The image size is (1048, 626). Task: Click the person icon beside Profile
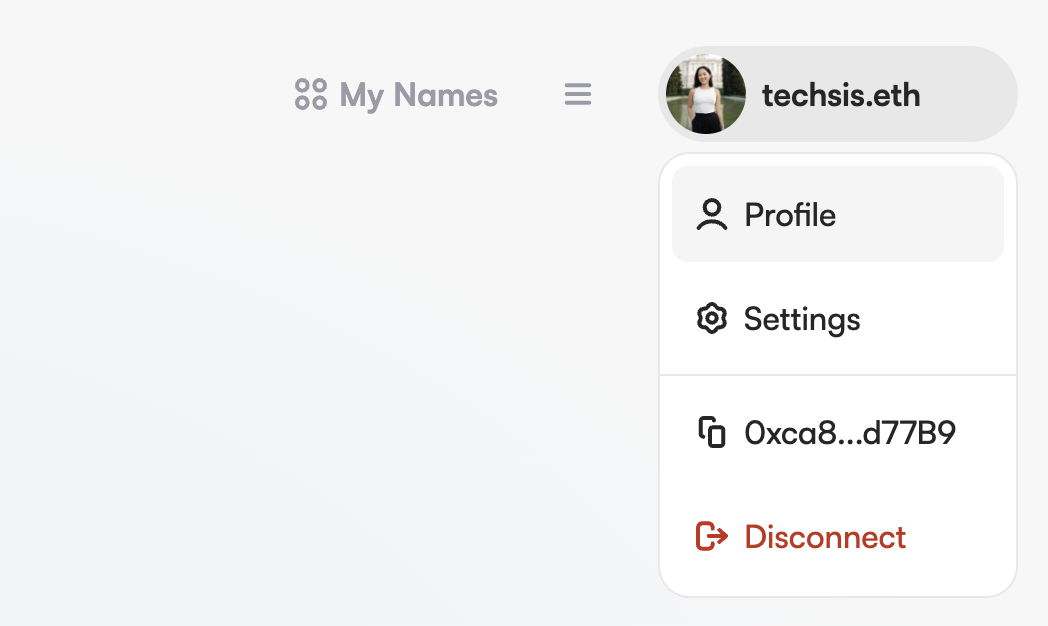pos(712,214)
